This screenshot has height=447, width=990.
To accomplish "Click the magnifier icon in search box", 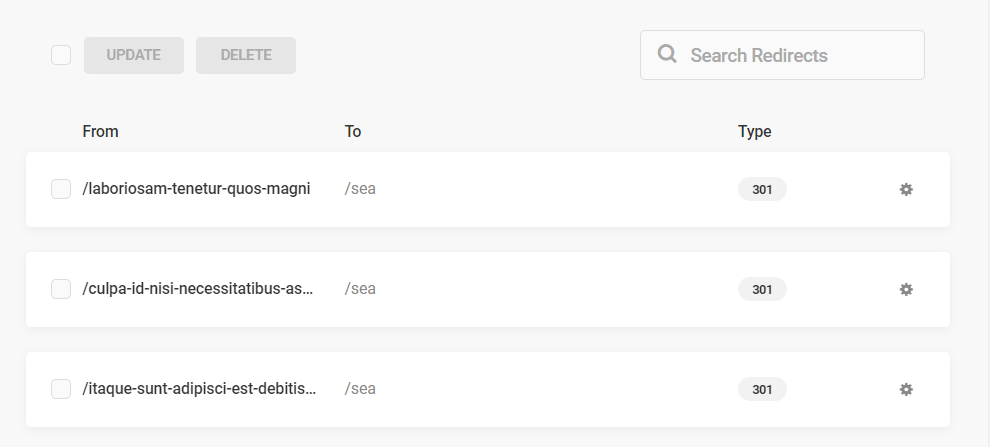I will coord(667,54).
